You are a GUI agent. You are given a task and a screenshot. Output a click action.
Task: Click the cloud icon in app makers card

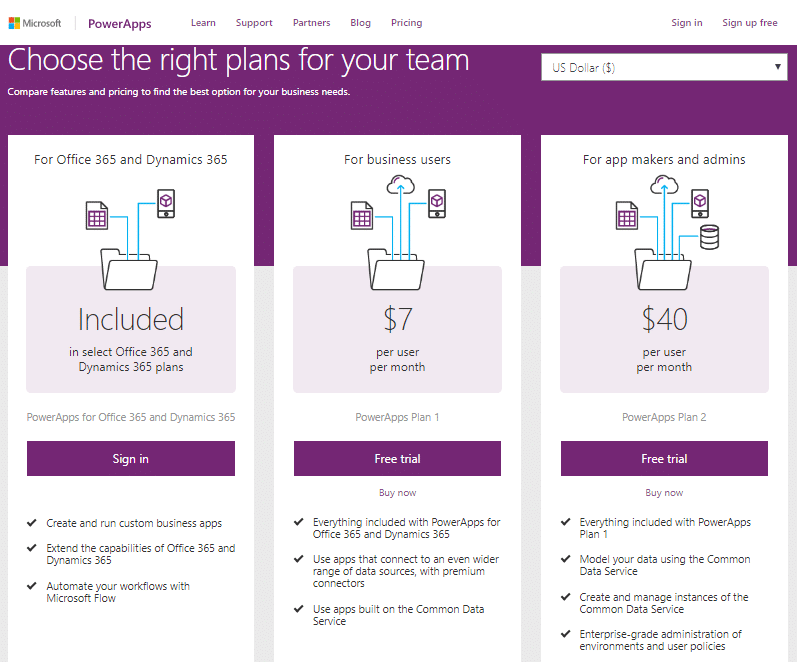(664, 184)
